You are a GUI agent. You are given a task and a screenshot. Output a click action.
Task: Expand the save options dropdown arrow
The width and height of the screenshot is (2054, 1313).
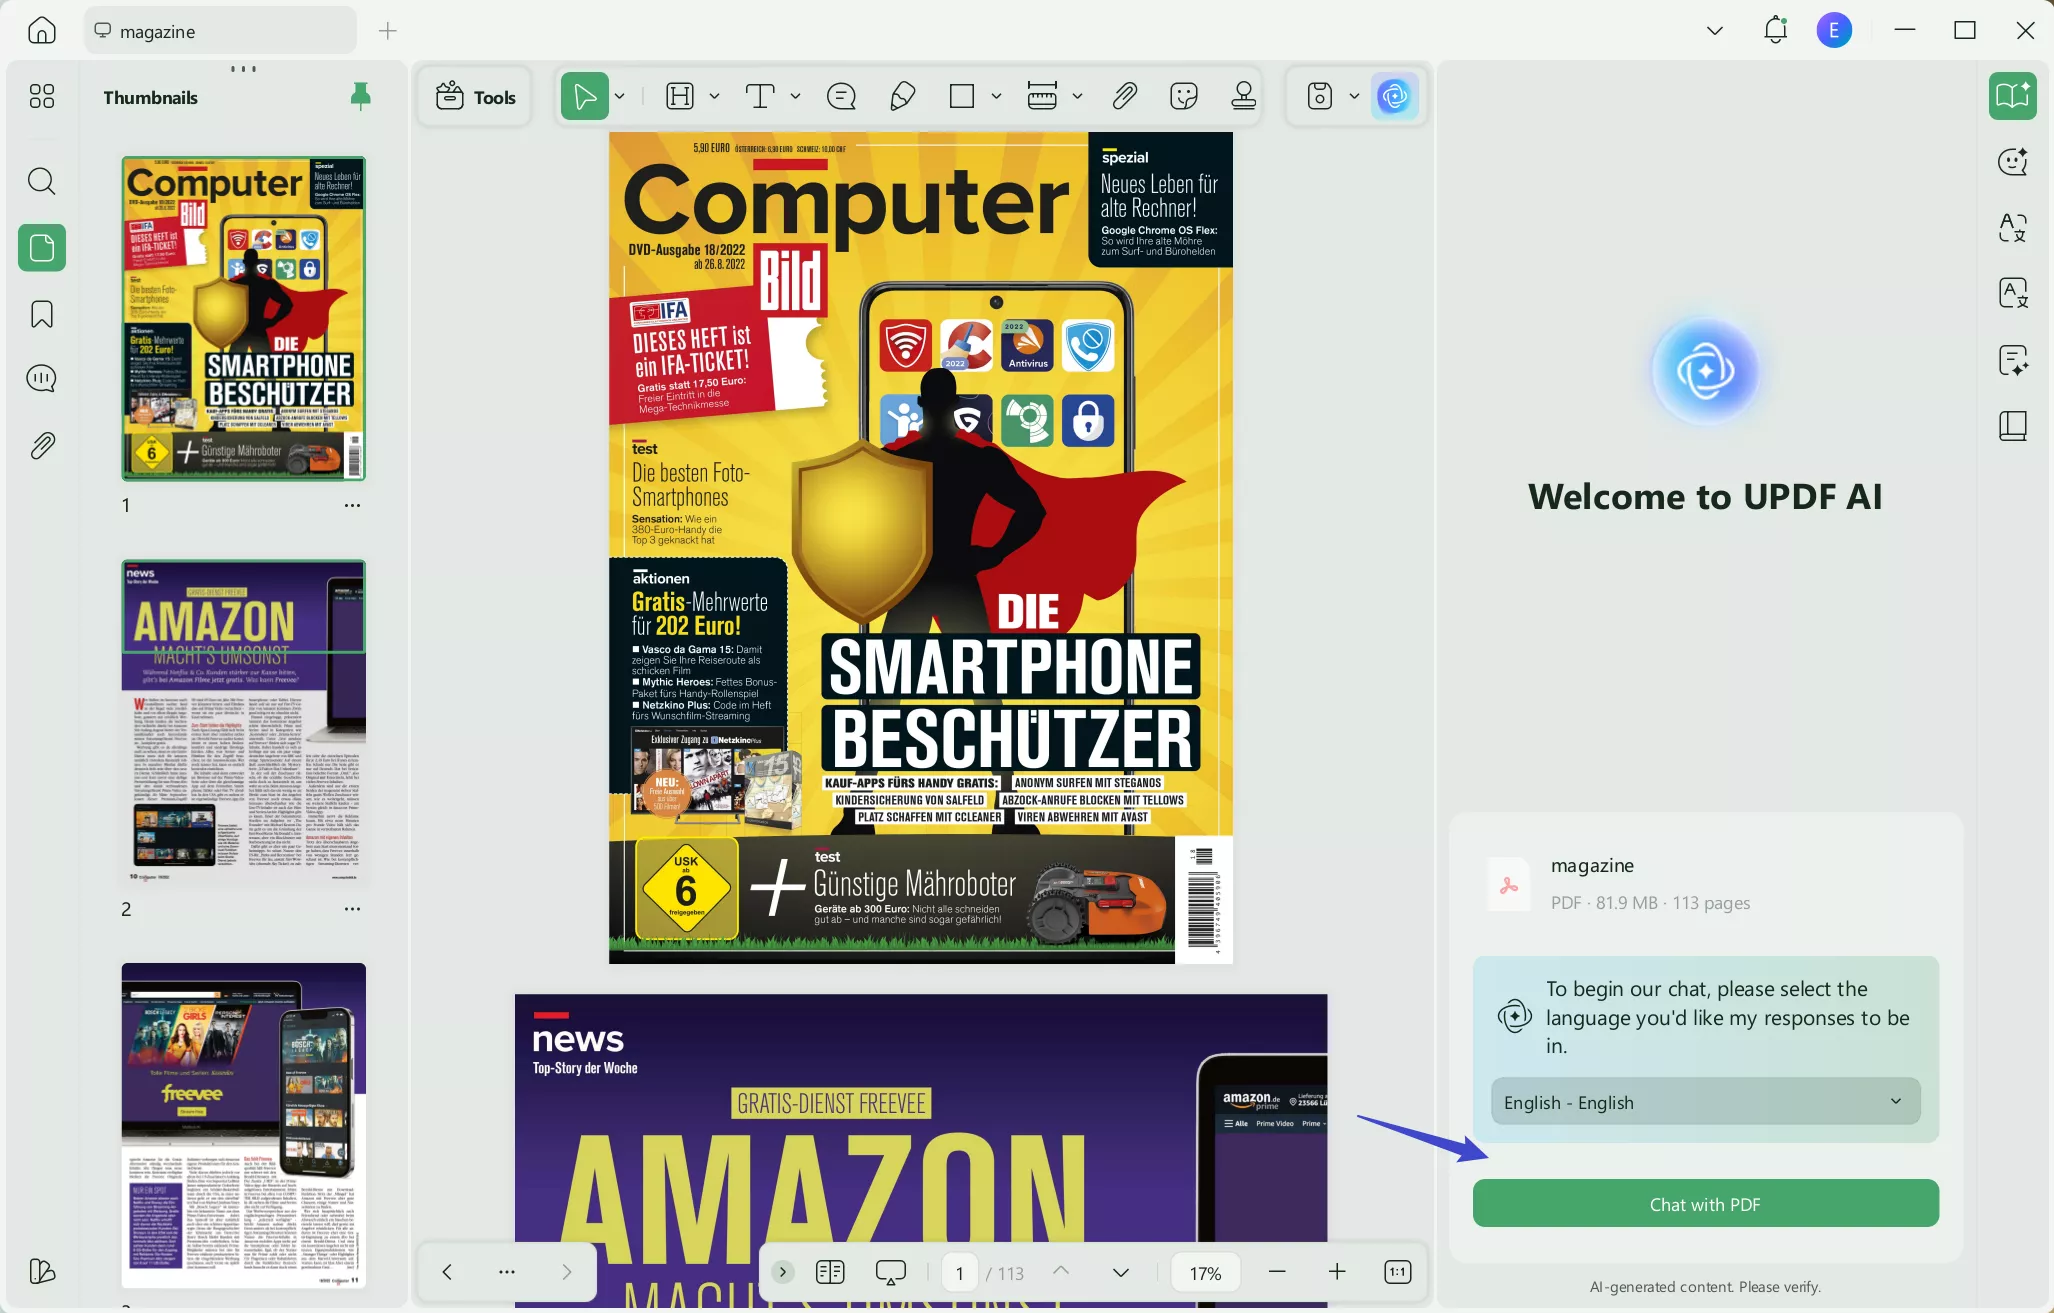1354,96
